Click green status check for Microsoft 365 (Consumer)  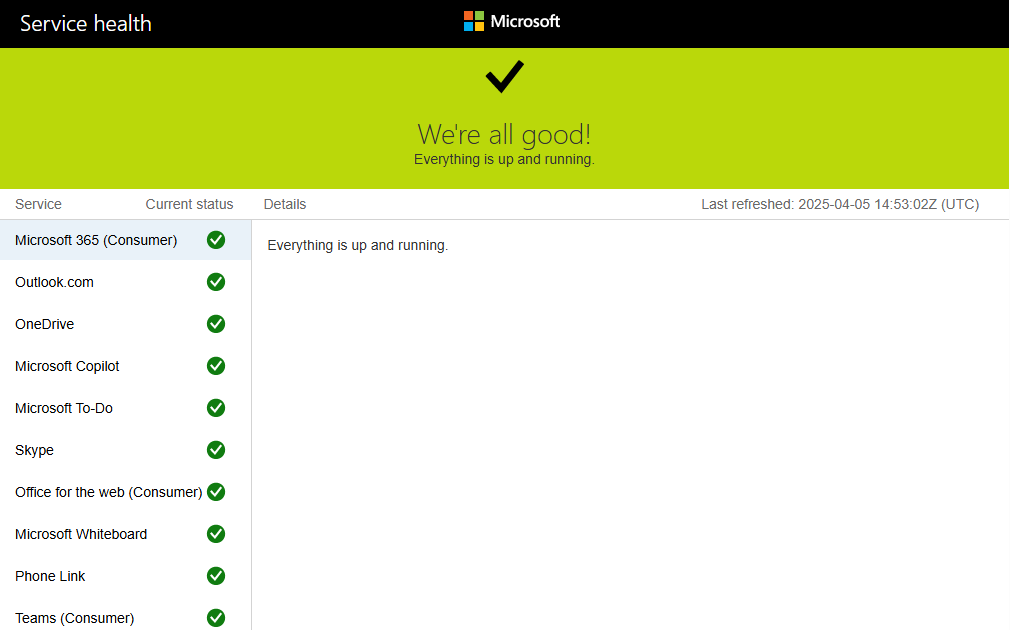216,240
